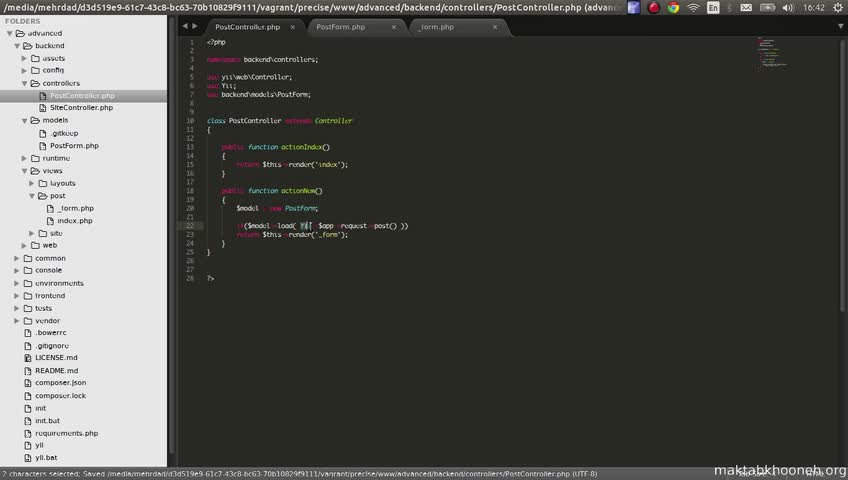Click line number 22 in the gutter

click(190, 226)
